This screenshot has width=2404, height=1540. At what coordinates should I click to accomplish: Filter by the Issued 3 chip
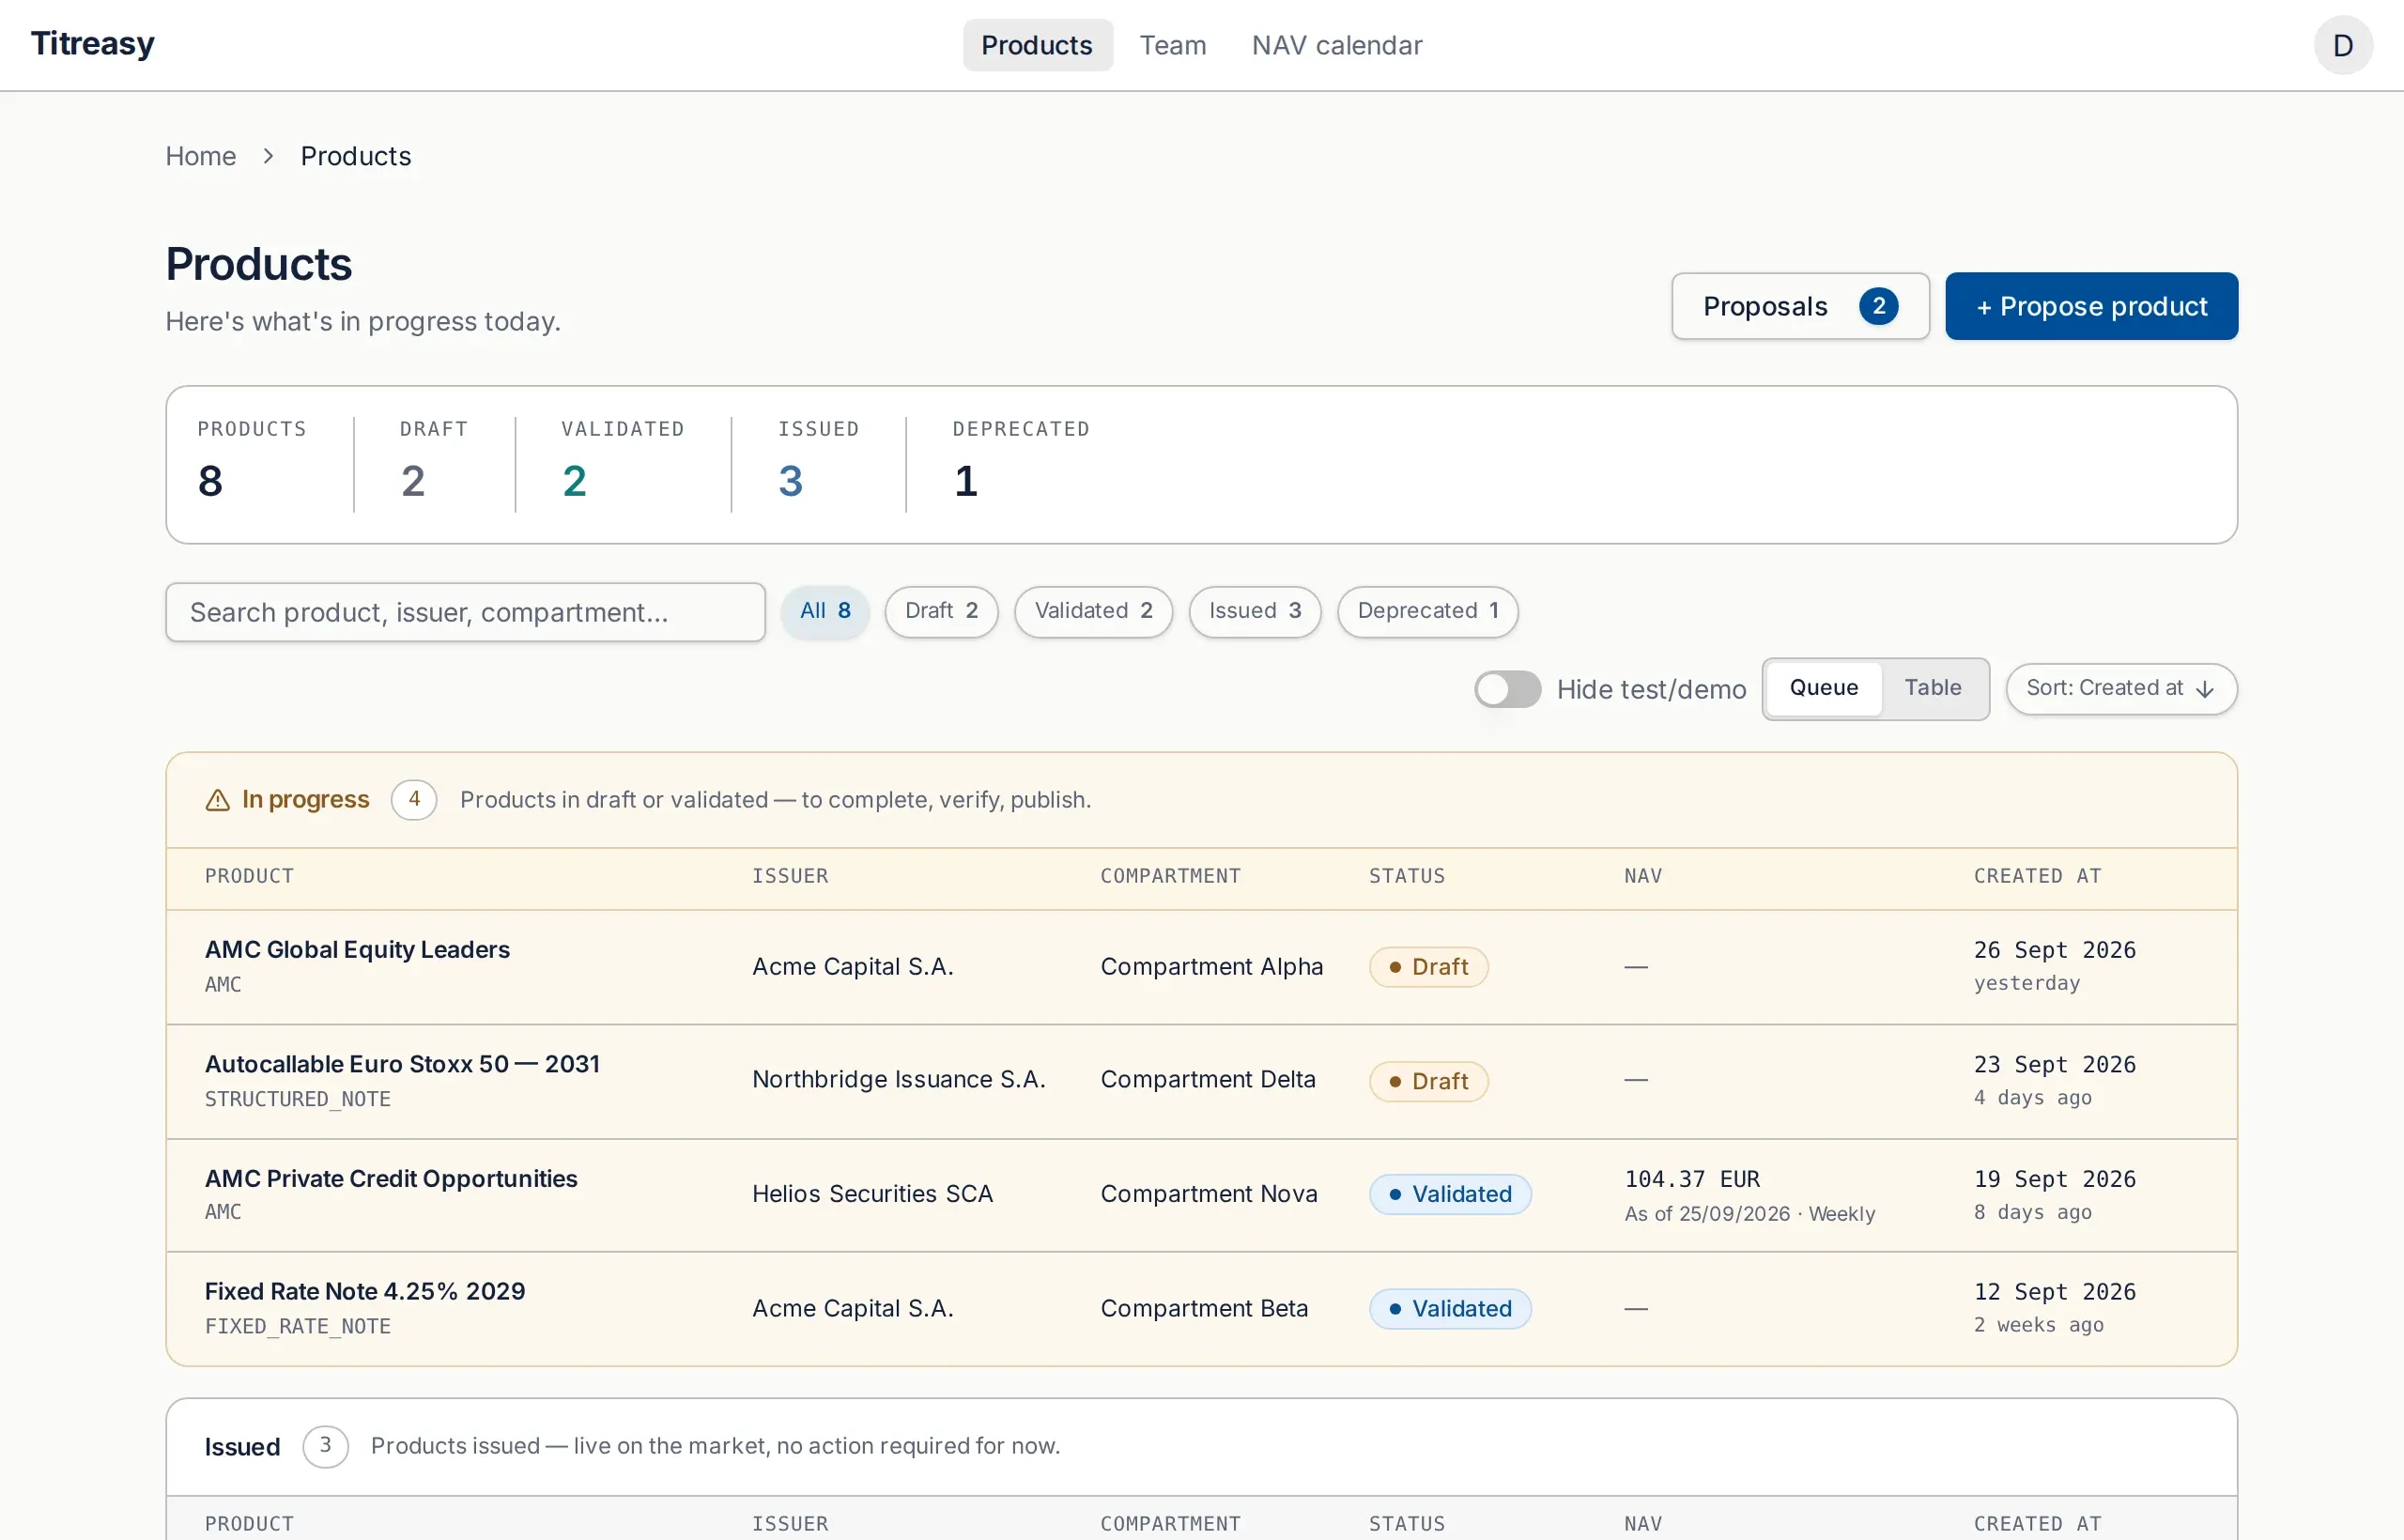tap(1254, 611)
